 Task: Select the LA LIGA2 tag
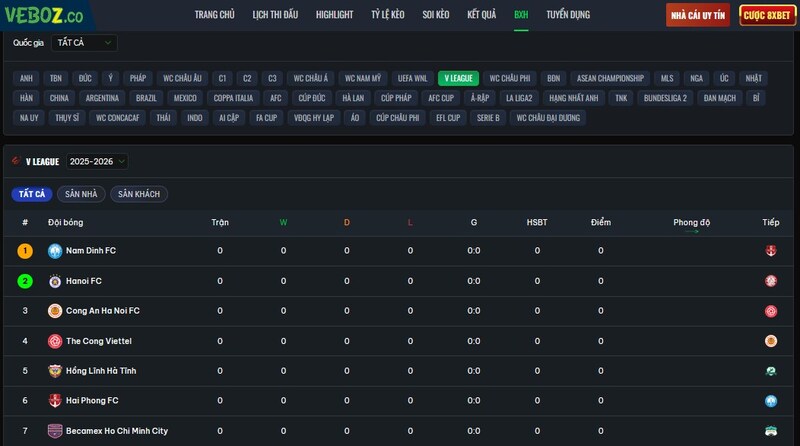(x=519, y=98)
